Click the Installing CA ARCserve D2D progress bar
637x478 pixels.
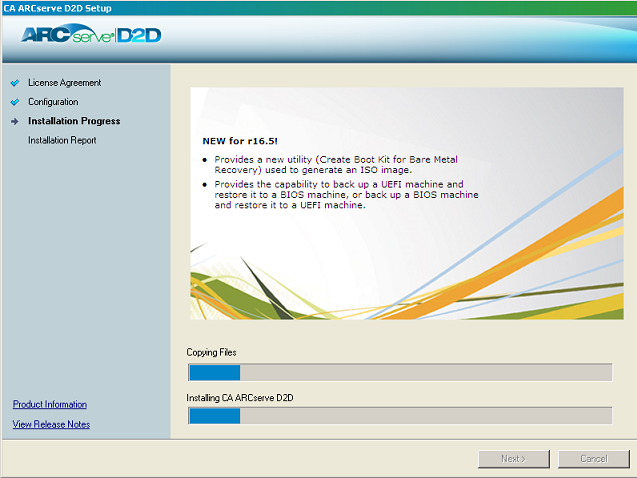400,416
